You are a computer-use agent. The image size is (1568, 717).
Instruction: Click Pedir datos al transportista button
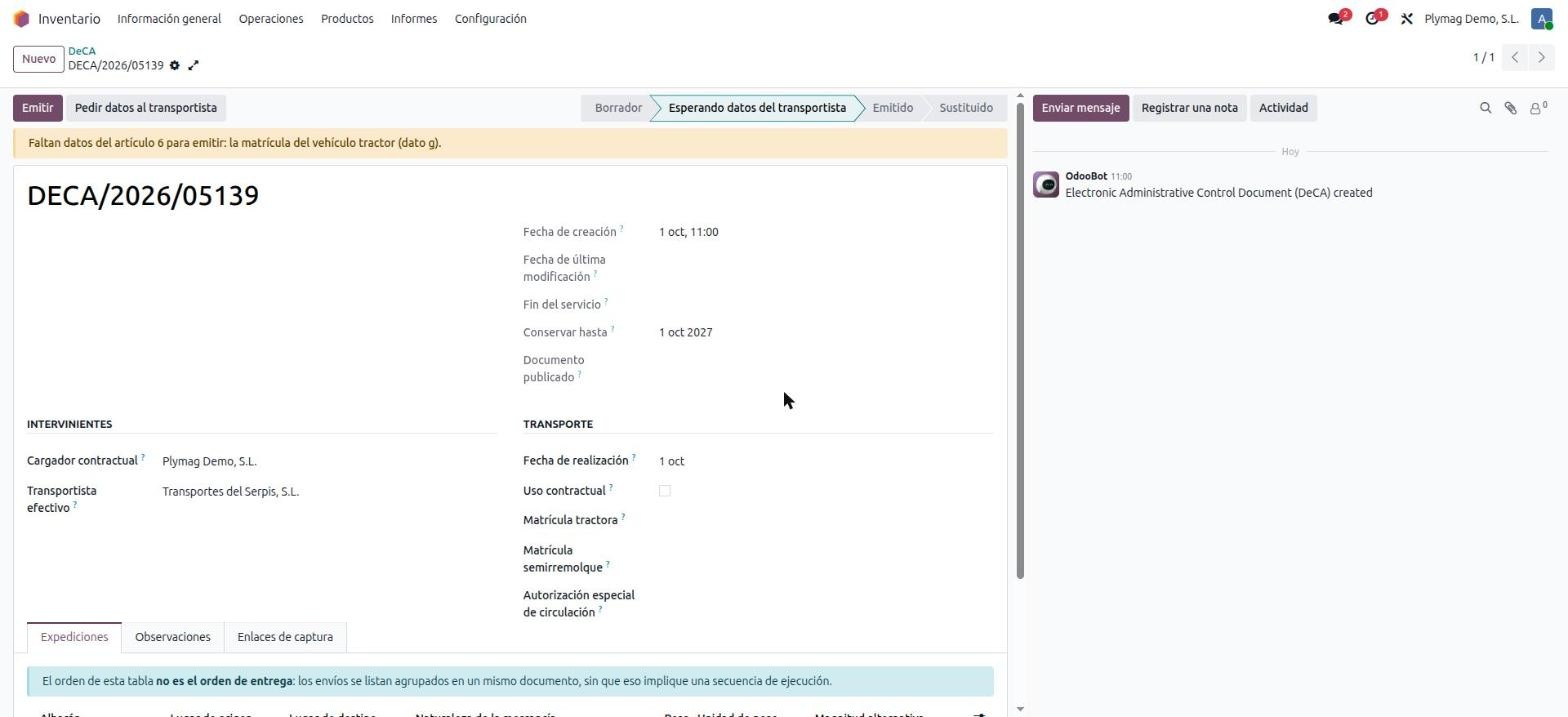[x=146, y=108]
